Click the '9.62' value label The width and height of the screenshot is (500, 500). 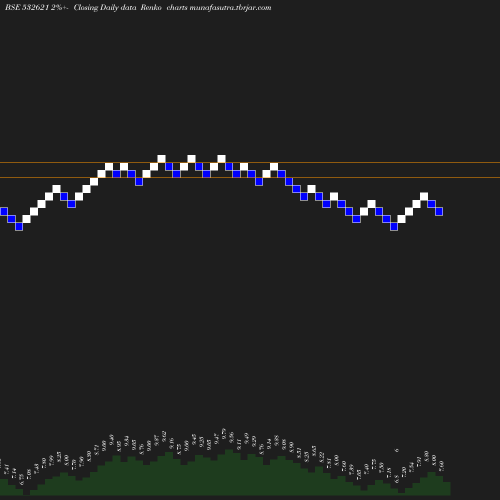coord(164,436)
